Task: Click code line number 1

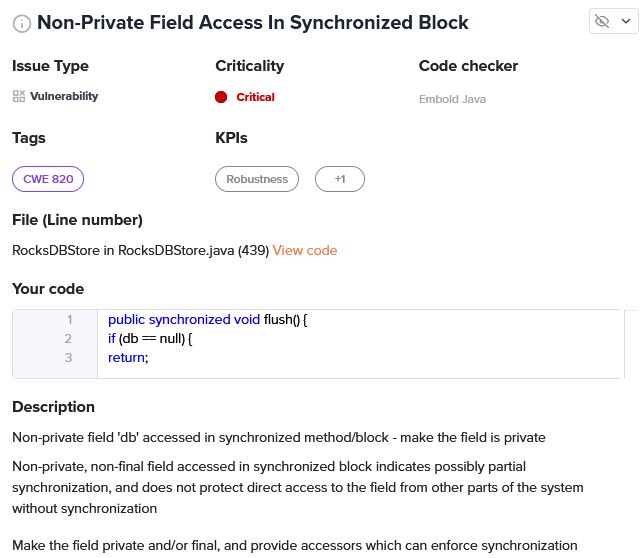Action: tap(70, 320)
